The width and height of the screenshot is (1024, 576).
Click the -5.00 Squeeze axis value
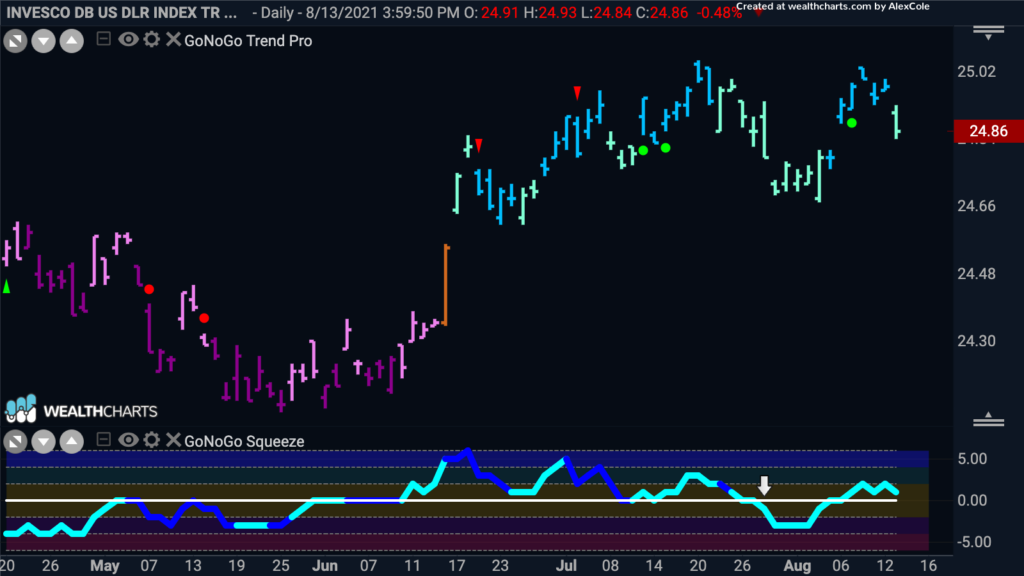pyautogui.click(x=972, y=542)
